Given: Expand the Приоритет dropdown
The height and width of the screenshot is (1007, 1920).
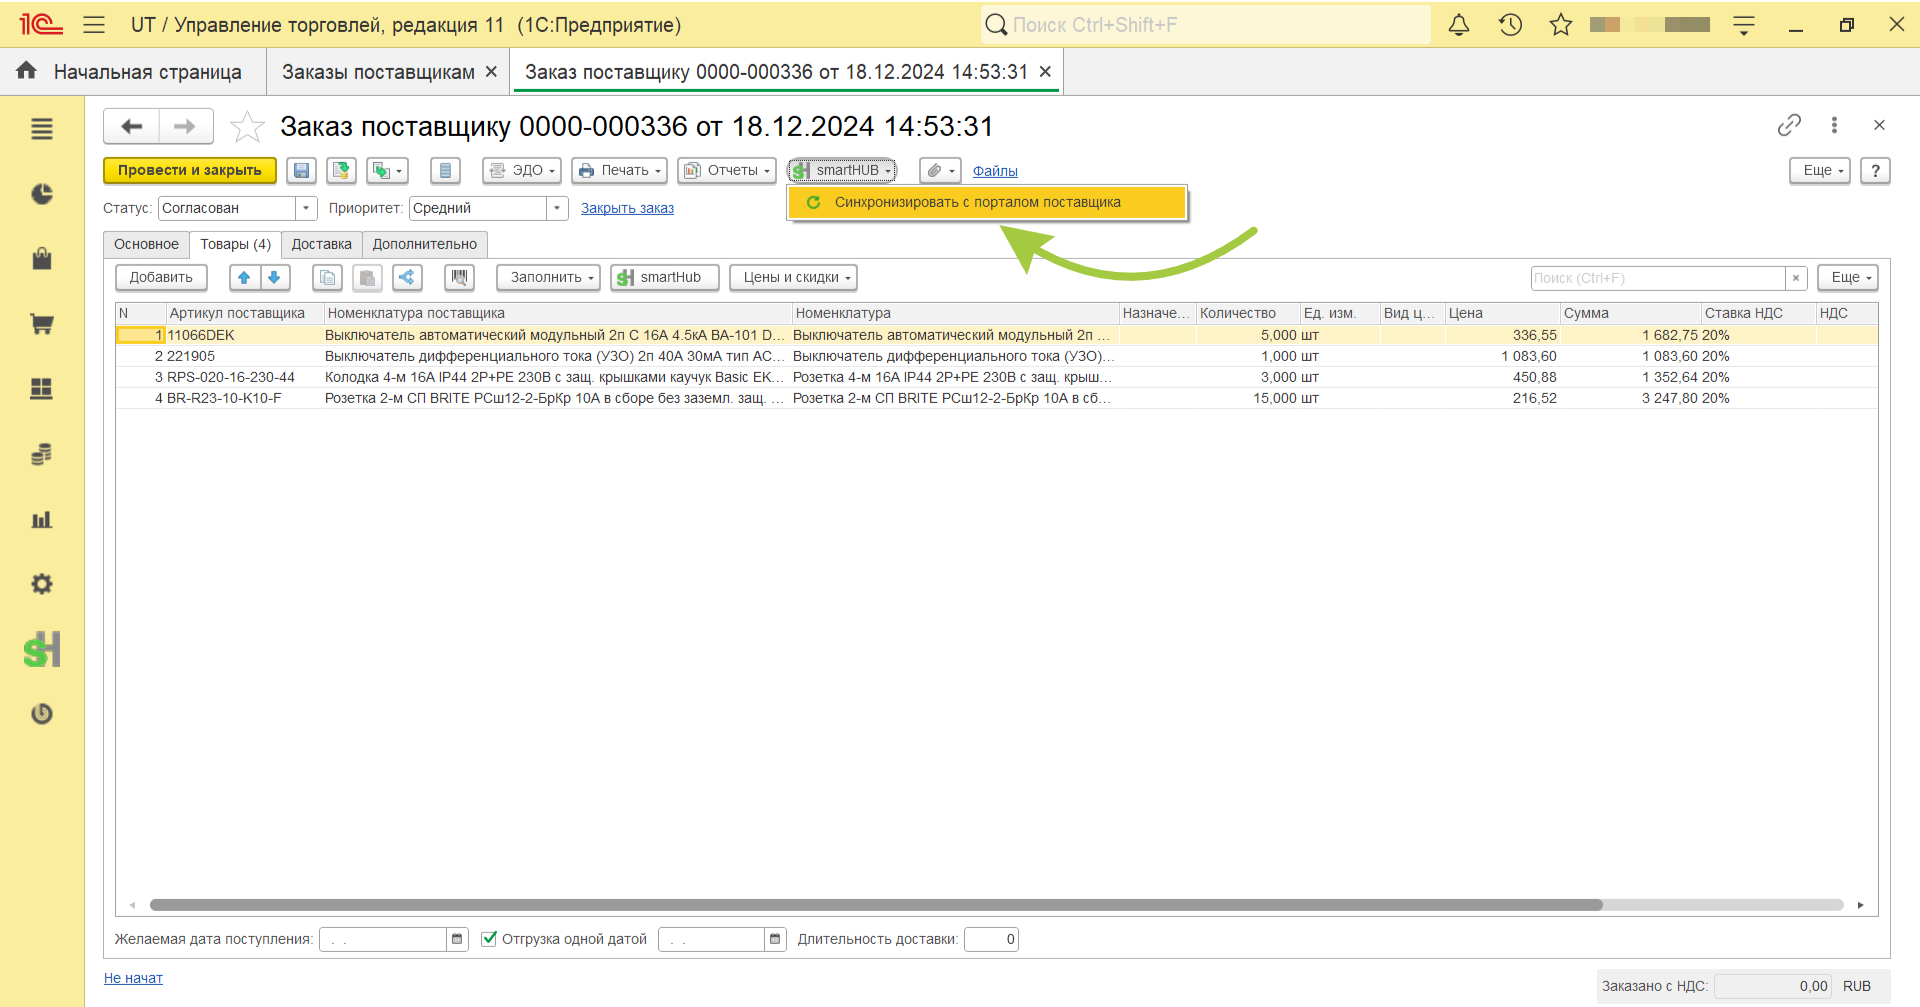Looking at the screenshot, I should tap(557, 208).
